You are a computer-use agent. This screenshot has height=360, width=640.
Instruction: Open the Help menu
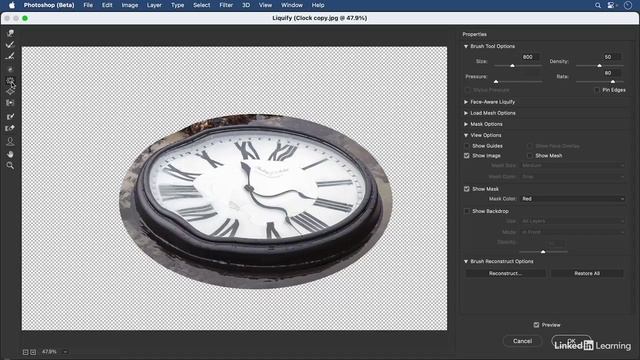click(318, 5)
